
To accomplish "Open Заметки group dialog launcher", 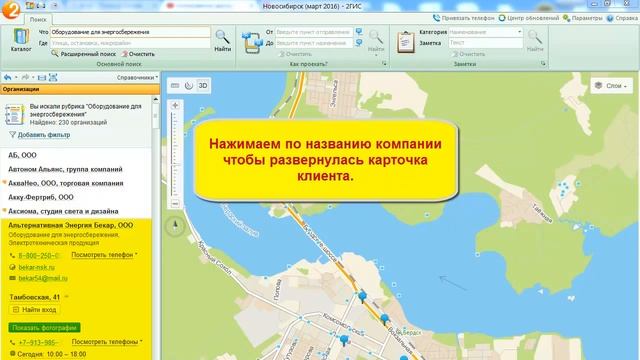I will (x=543, y=64).
